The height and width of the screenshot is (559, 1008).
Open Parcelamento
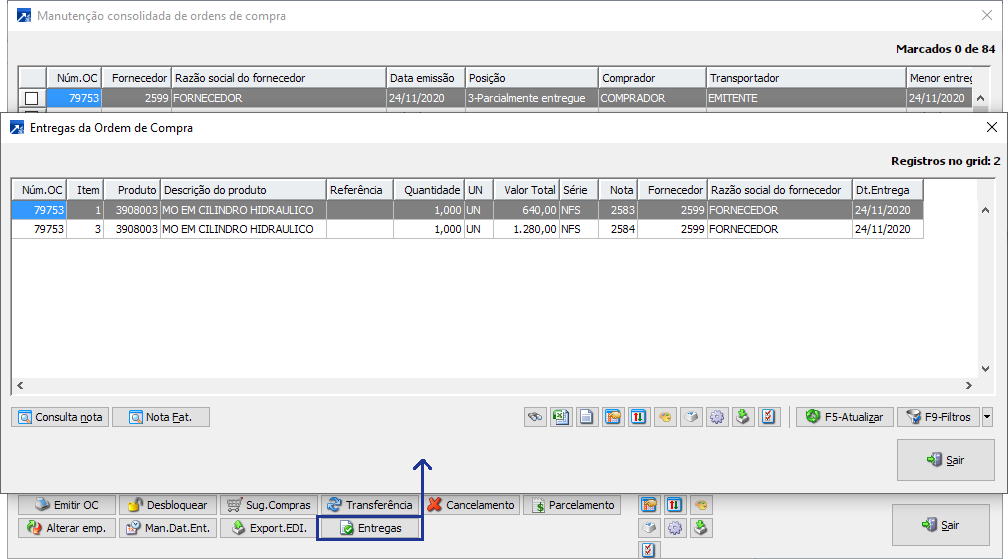coord(572,505)
